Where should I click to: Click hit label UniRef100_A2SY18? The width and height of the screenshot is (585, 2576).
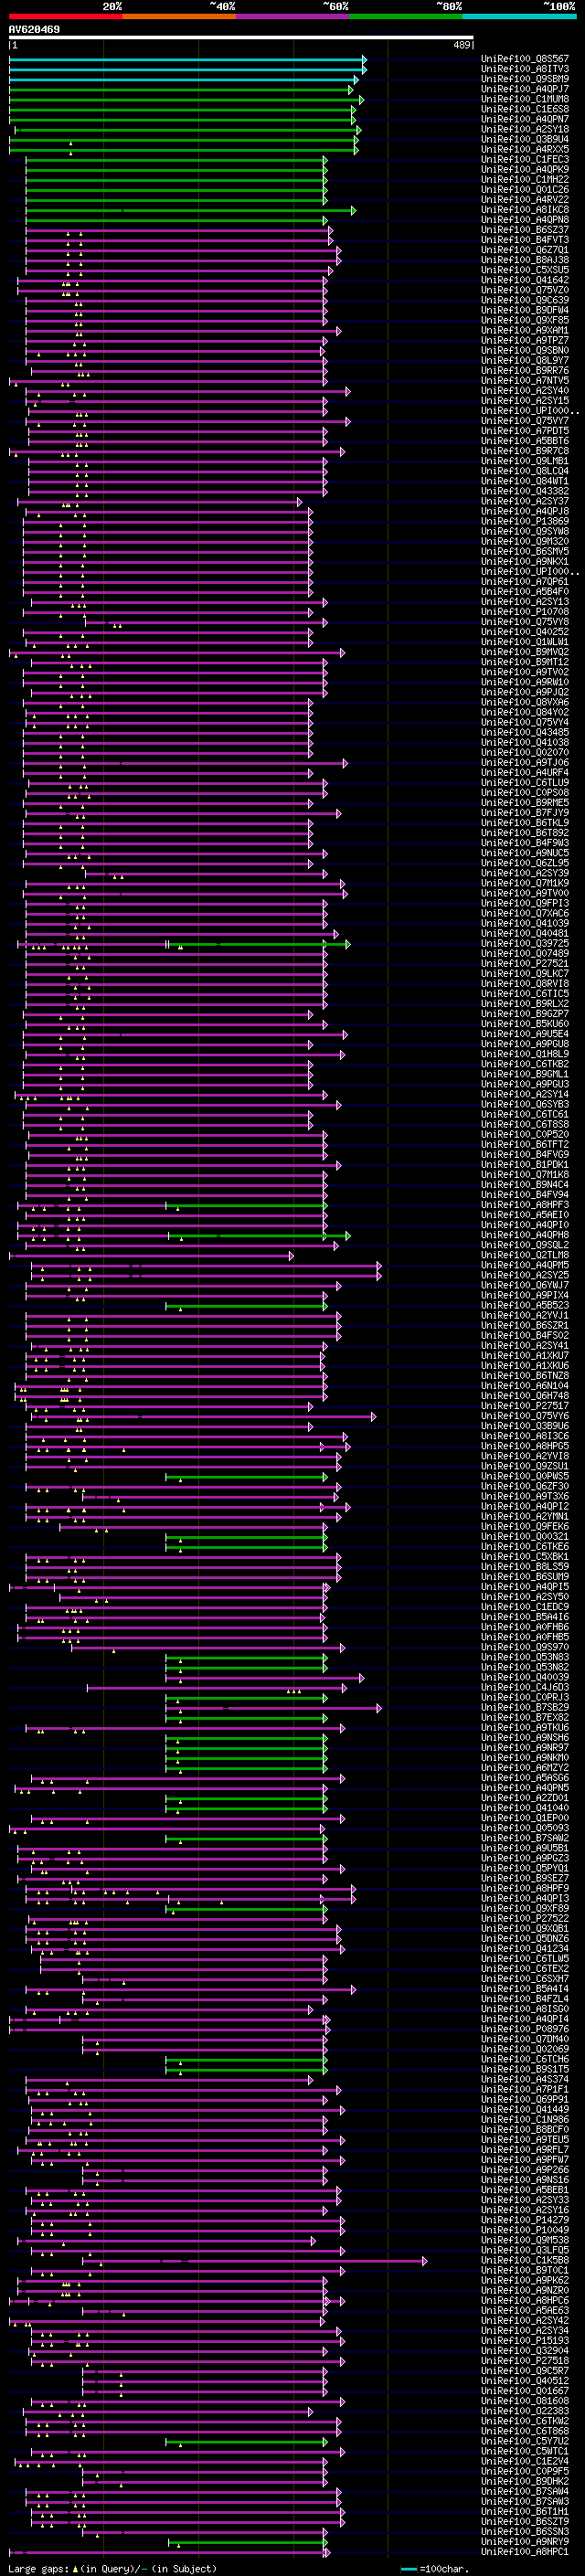(525, 129)
